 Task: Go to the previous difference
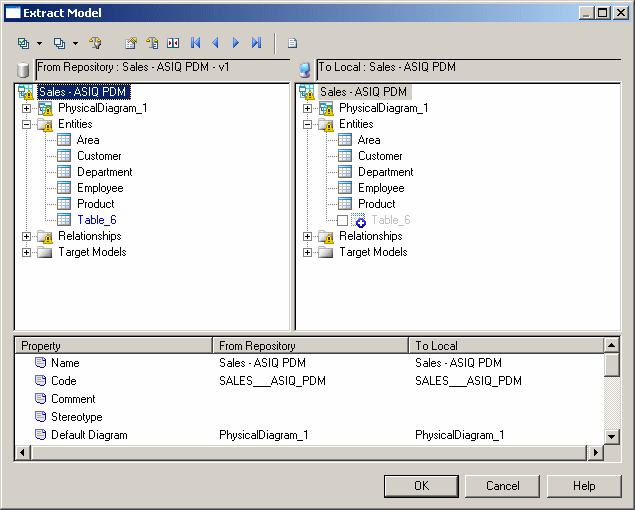click(x=215, y=43)
